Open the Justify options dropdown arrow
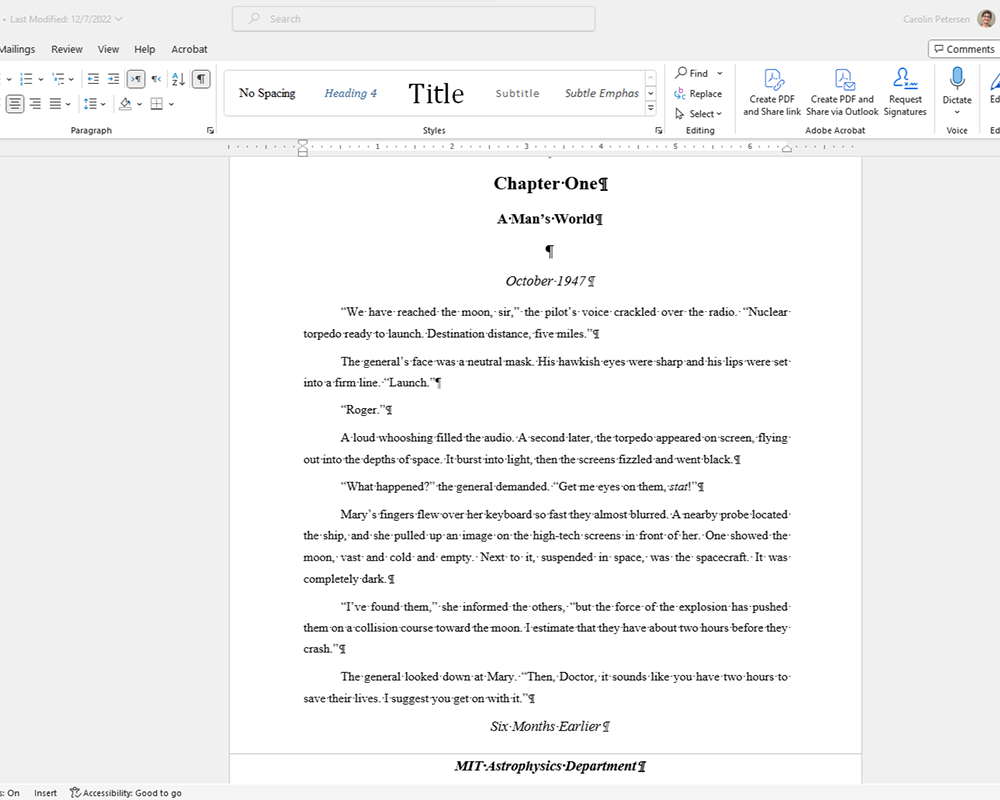 pyautogui.click(x=68, y=104)
